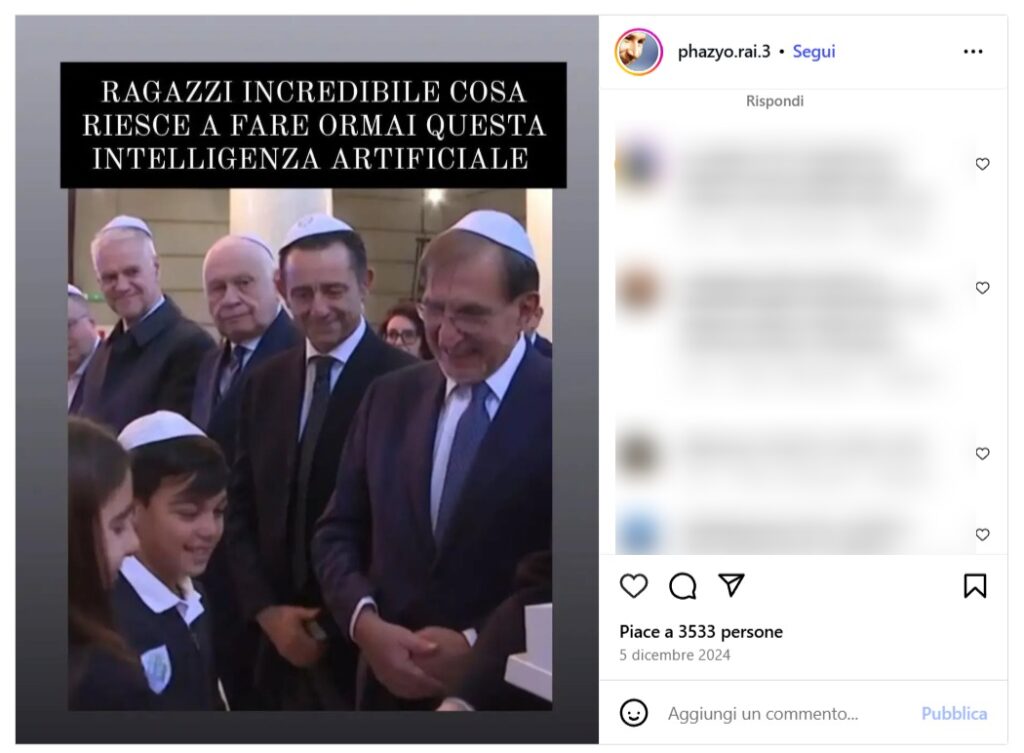Click phazyo.rai.3 profile avatar
1024x753 pixels.
pos(638,52)
